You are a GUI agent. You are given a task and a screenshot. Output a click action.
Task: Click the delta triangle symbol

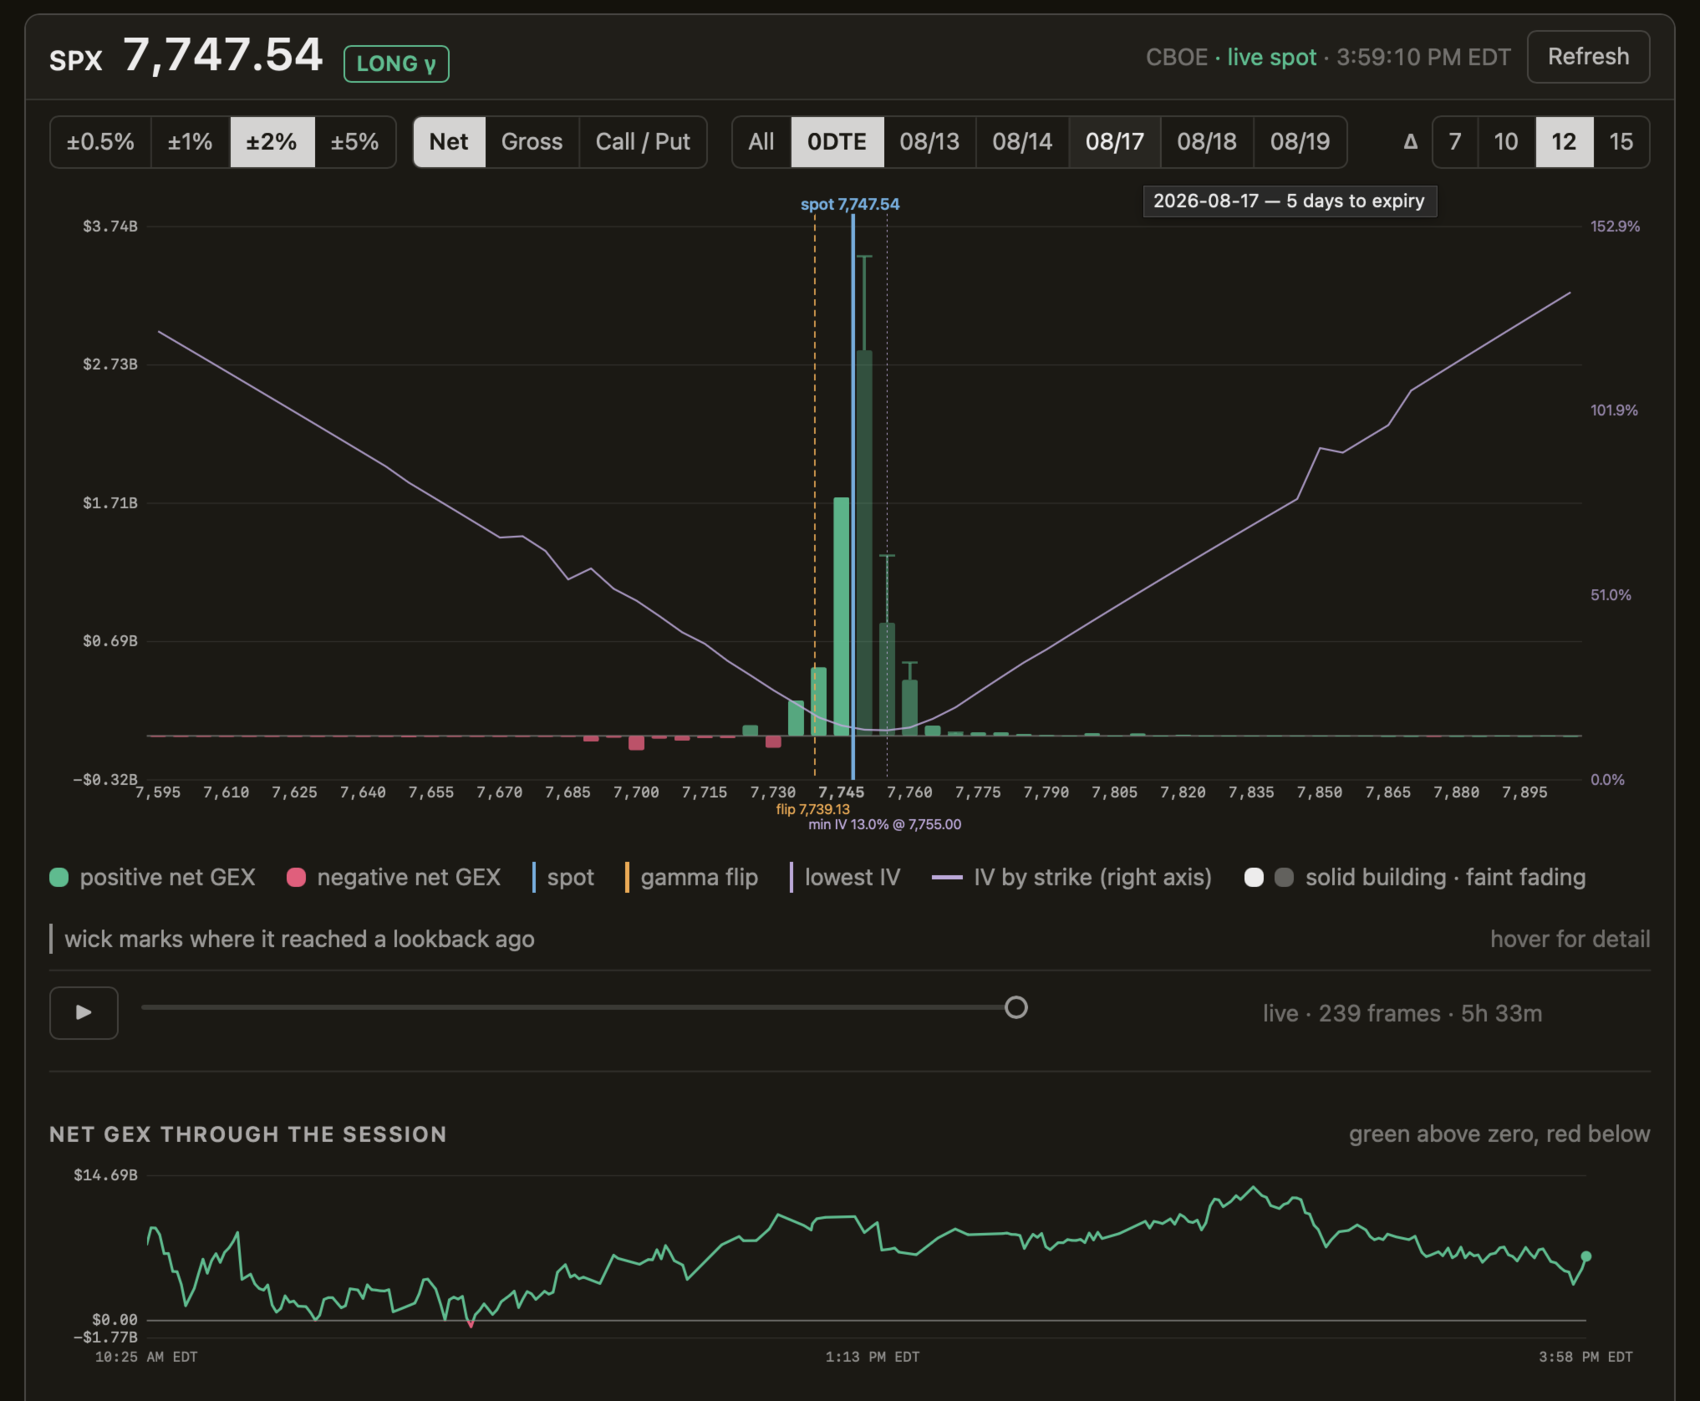click(x=1410, y=142)
